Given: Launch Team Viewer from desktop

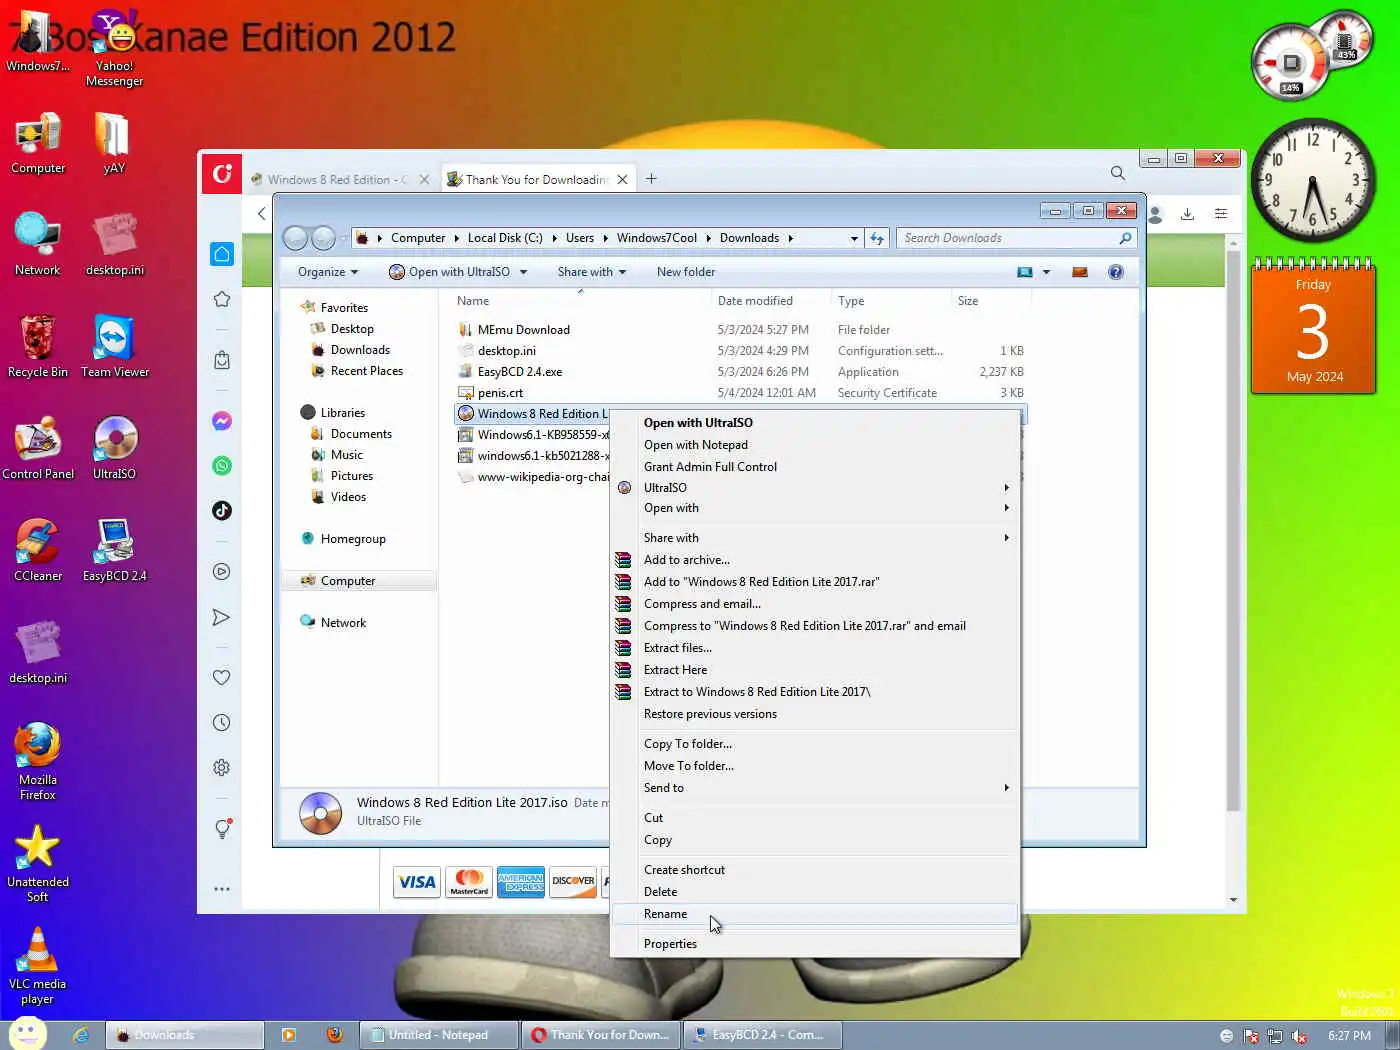Looking at the screenshot, I should click(x=114, y=347).
